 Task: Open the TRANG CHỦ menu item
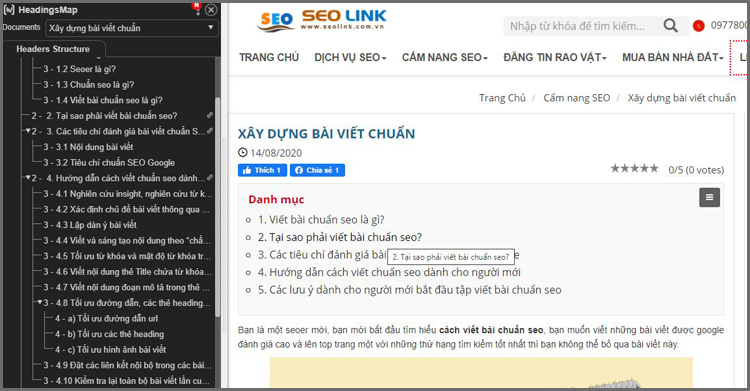pos(269,57)
